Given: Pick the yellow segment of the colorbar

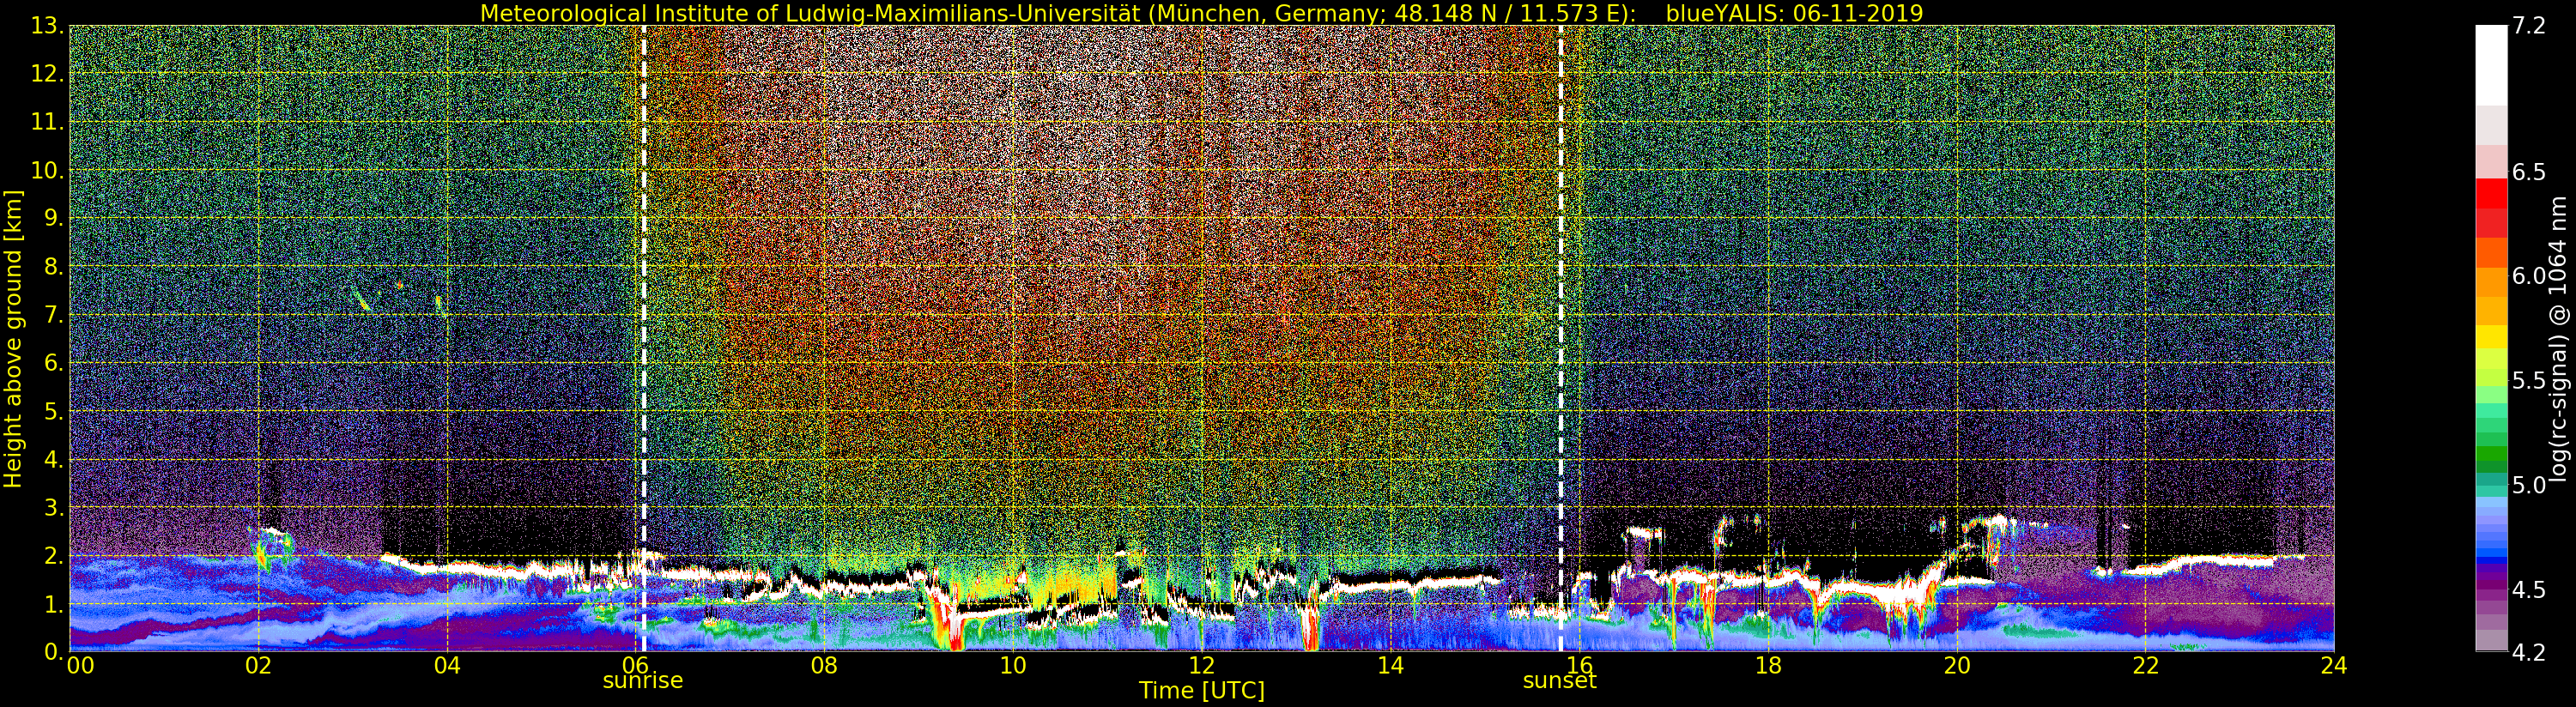Looking at the screenshot, I should click(x=2491, y=337).
